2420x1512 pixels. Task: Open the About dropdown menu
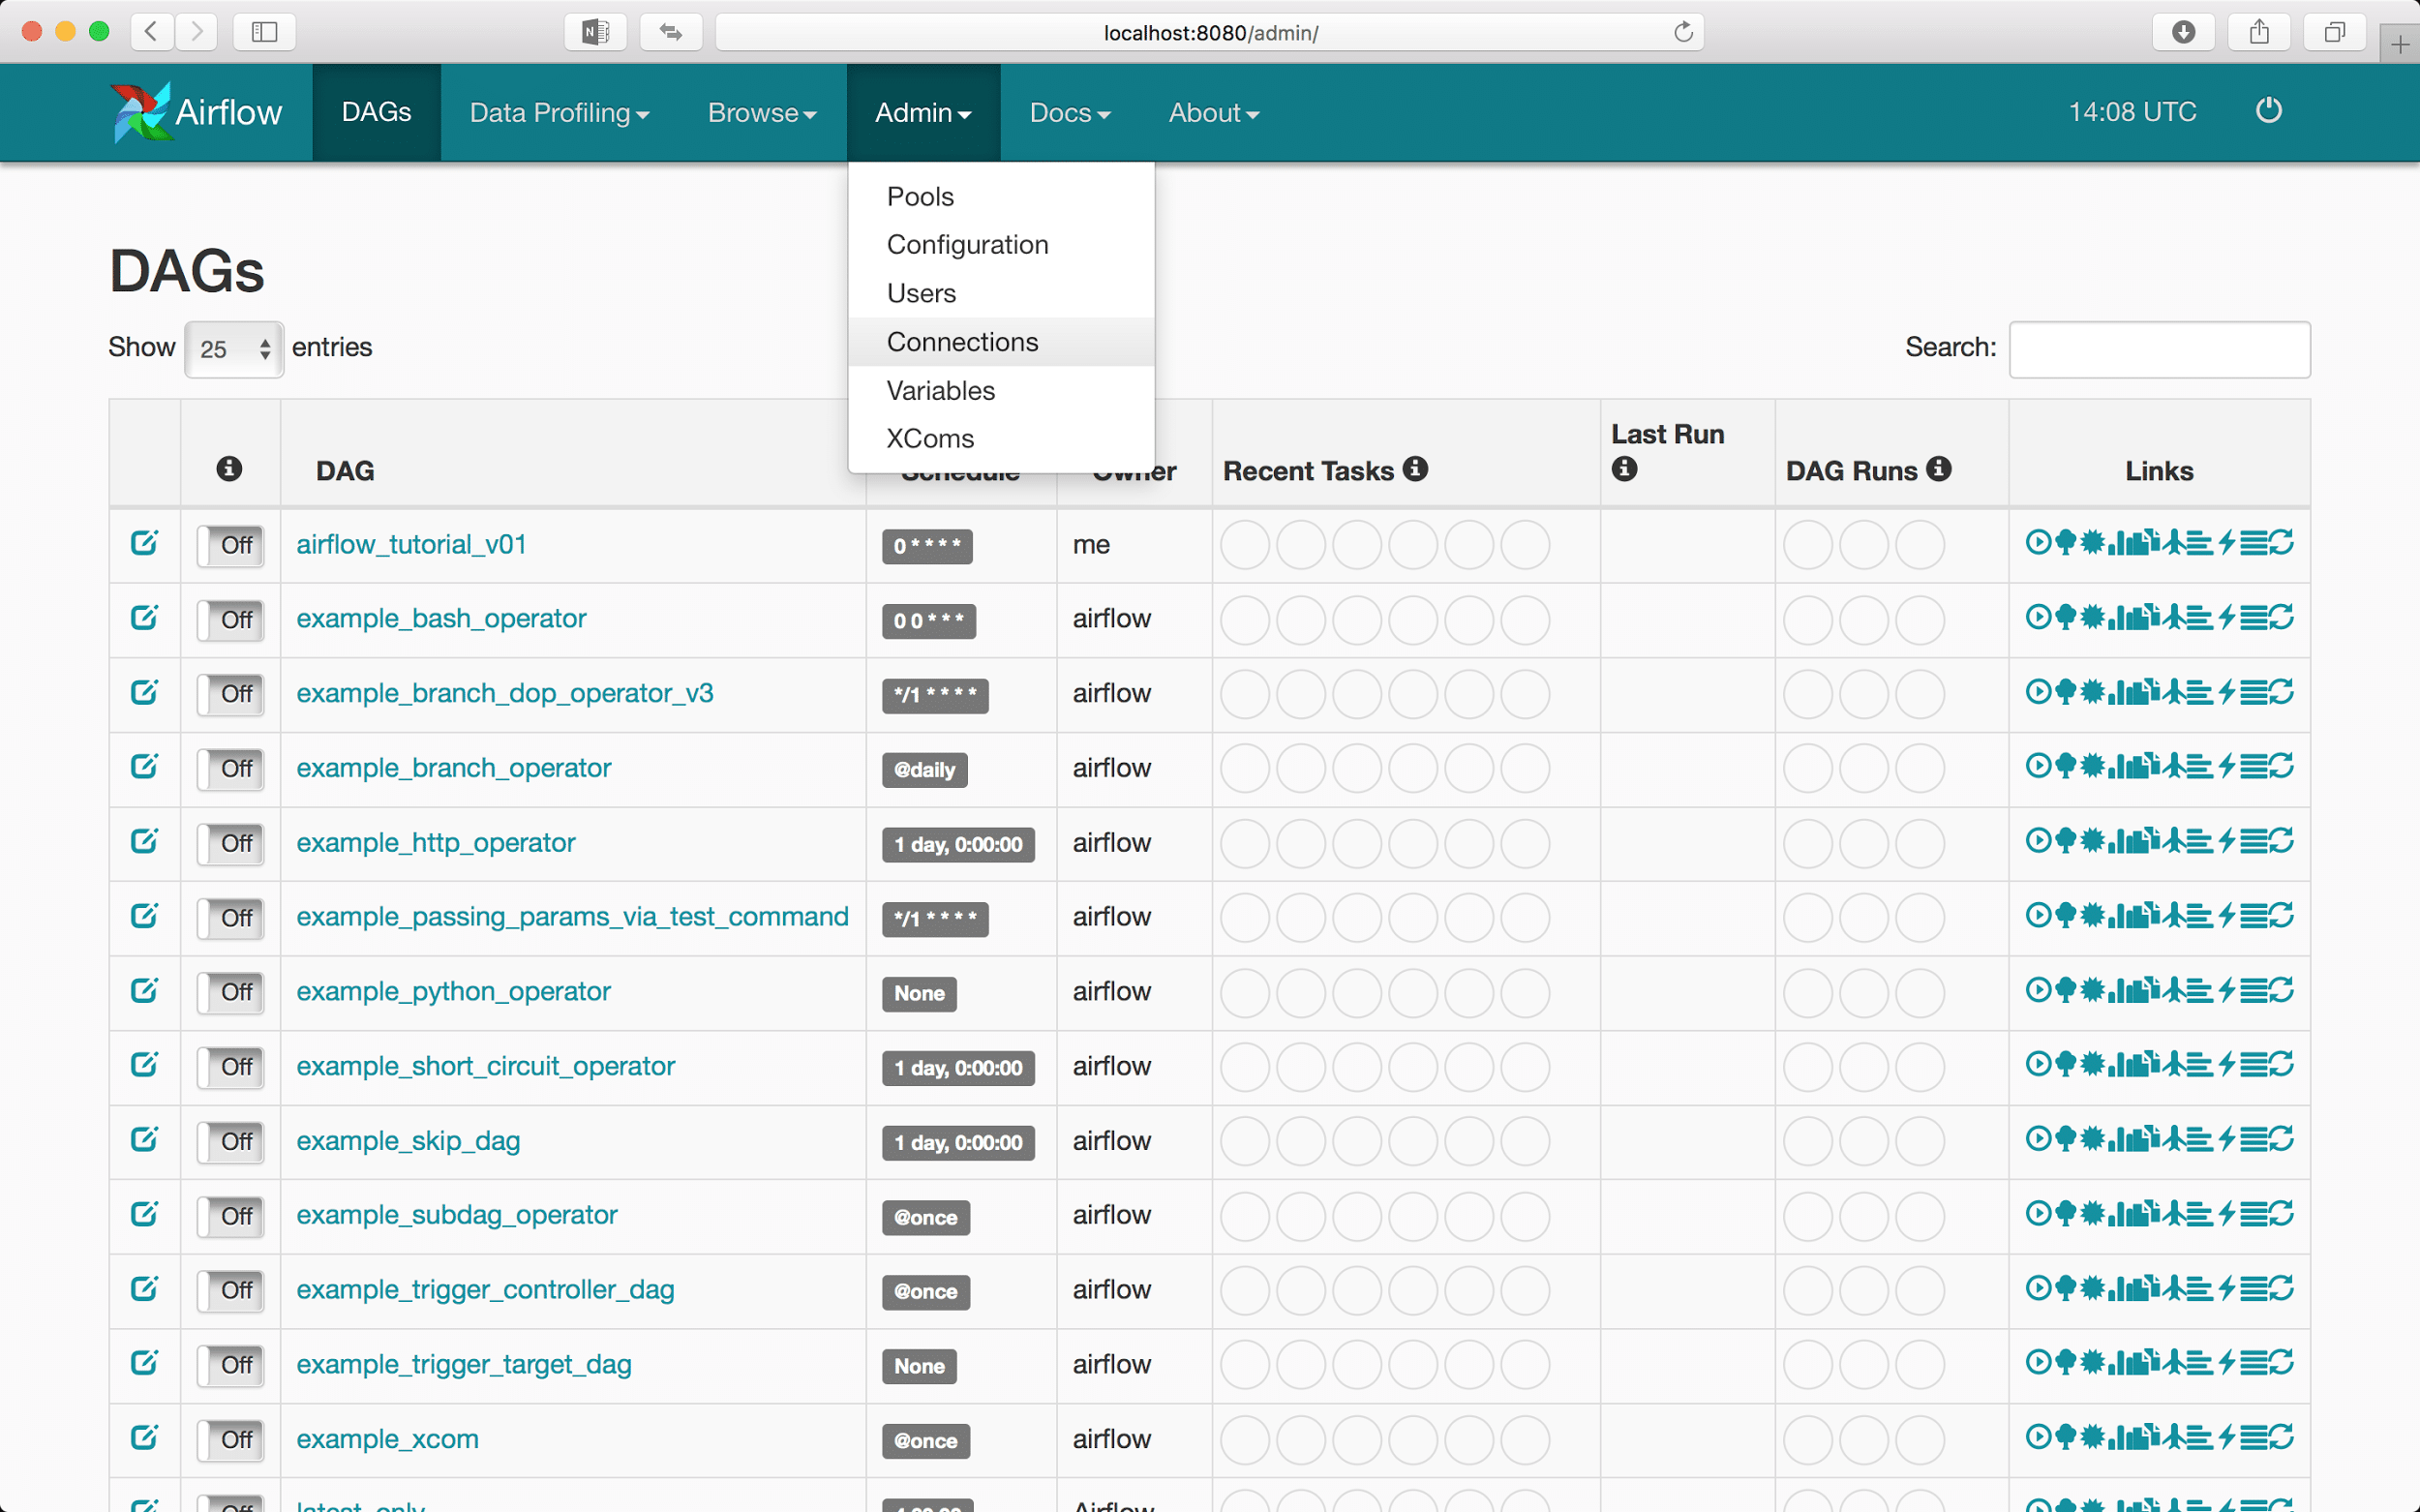[x=1214, y=111]
